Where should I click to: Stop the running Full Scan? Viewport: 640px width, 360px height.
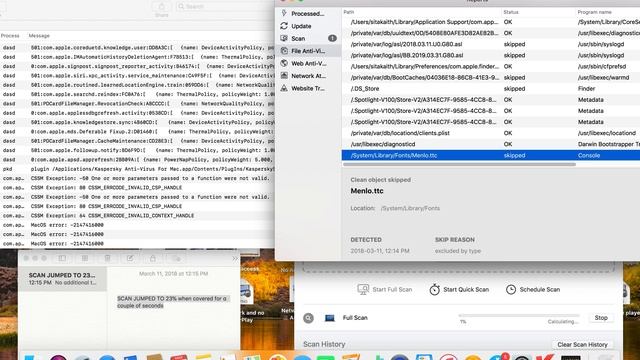point(601,318)
